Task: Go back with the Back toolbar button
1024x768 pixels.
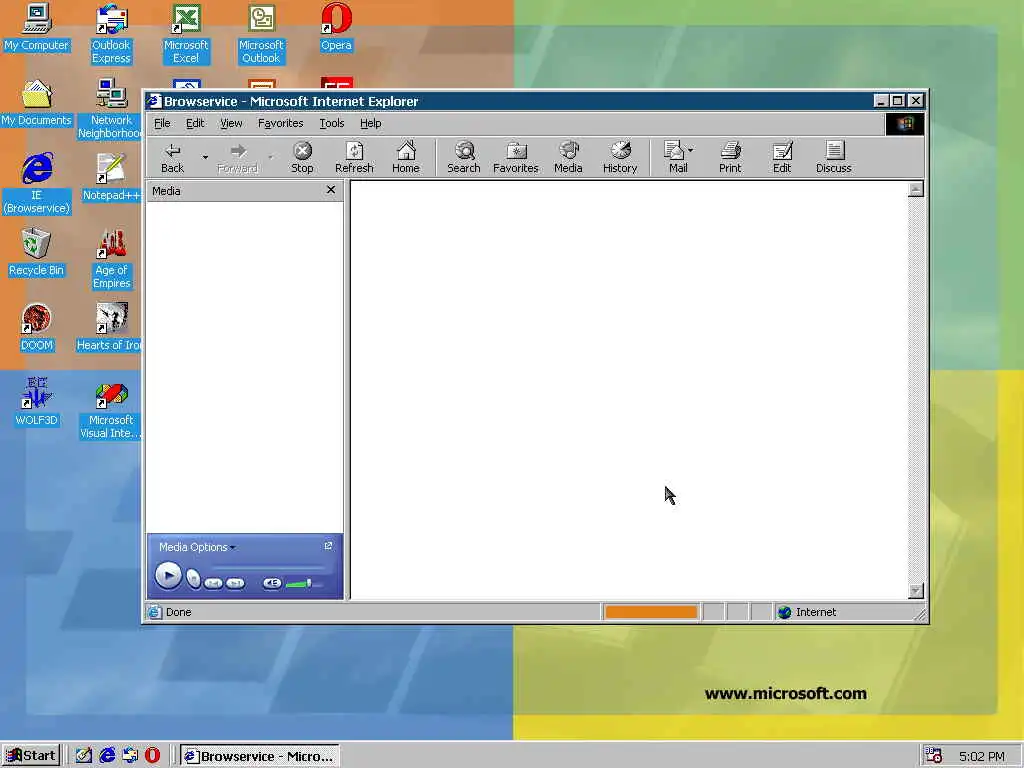Action: (172, 157)
